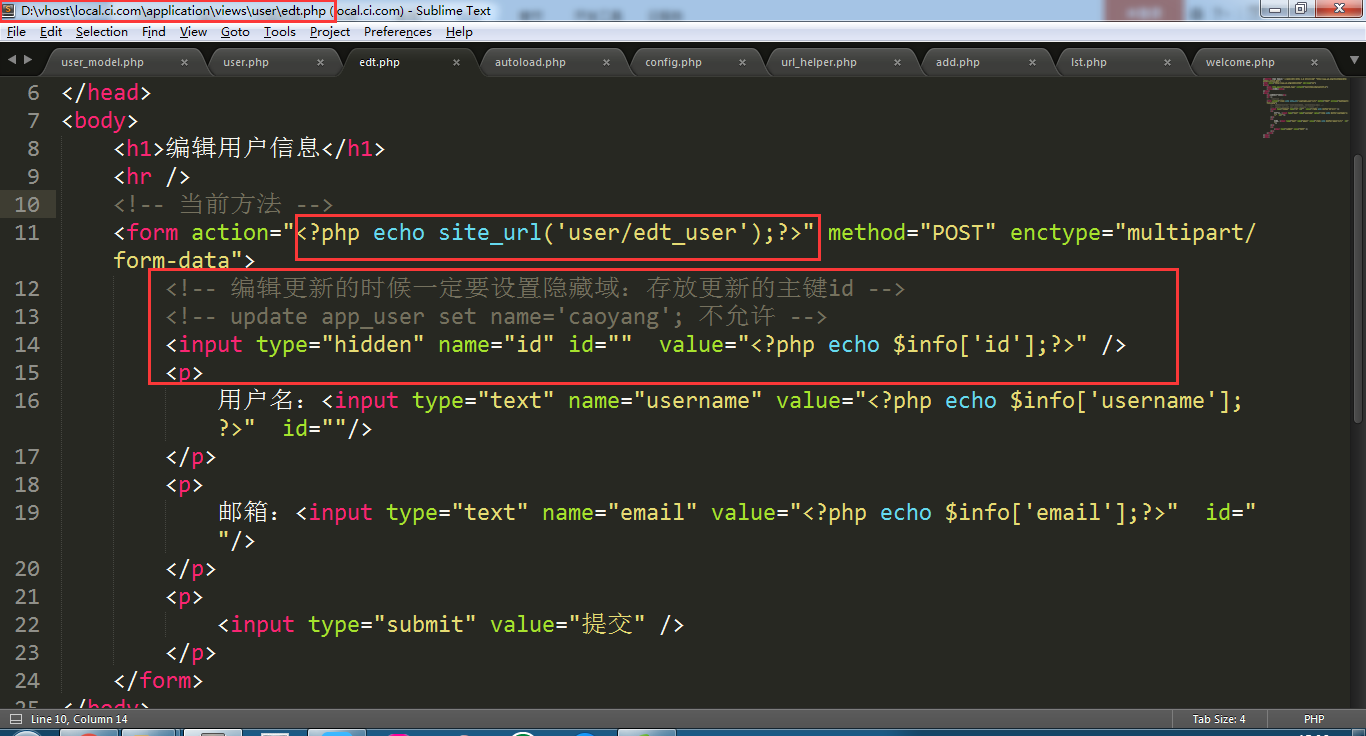
Task: Click line number 14 in the gutter
Action: [x=27, y=345]
